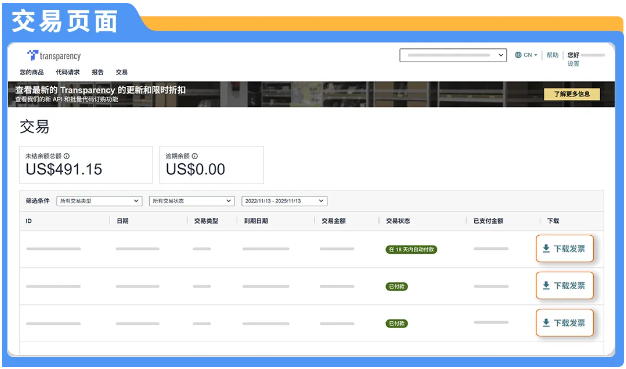Image resolution: width=626 pixels, height=369 pixels.
Task: Click the Transparency logo
Action: pos(54,56)
